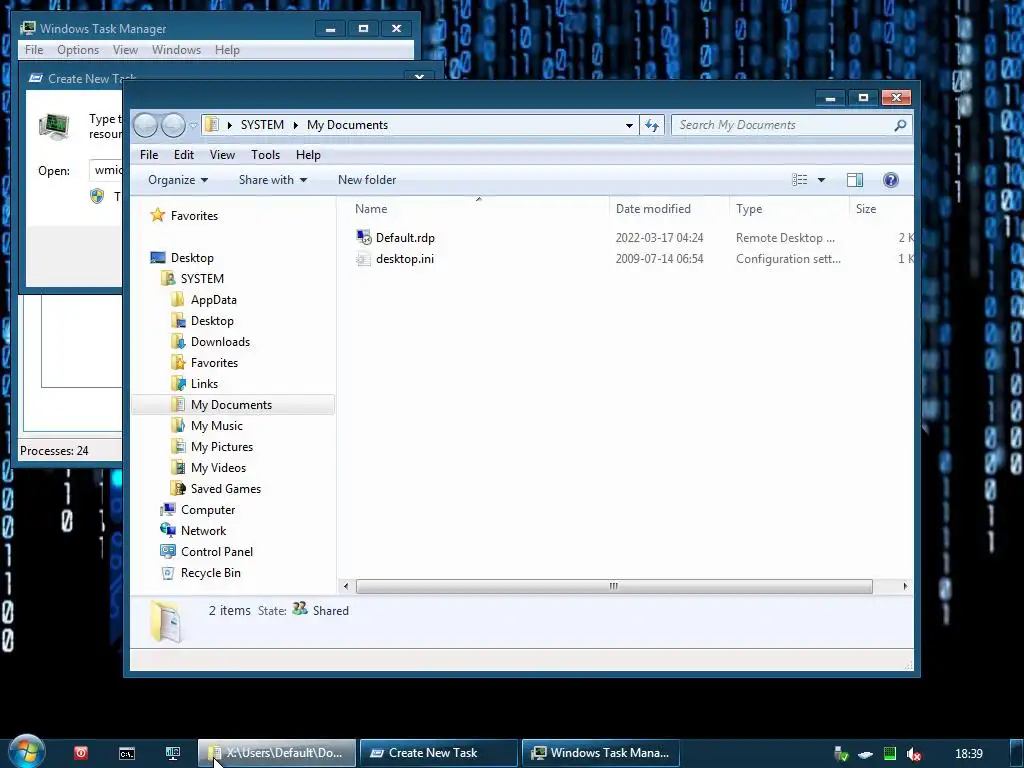Image resolution: width=1024 pixels, height=768 pixels.
Task: Open the File menu in Explorer
Action: (x=149, y=155)
